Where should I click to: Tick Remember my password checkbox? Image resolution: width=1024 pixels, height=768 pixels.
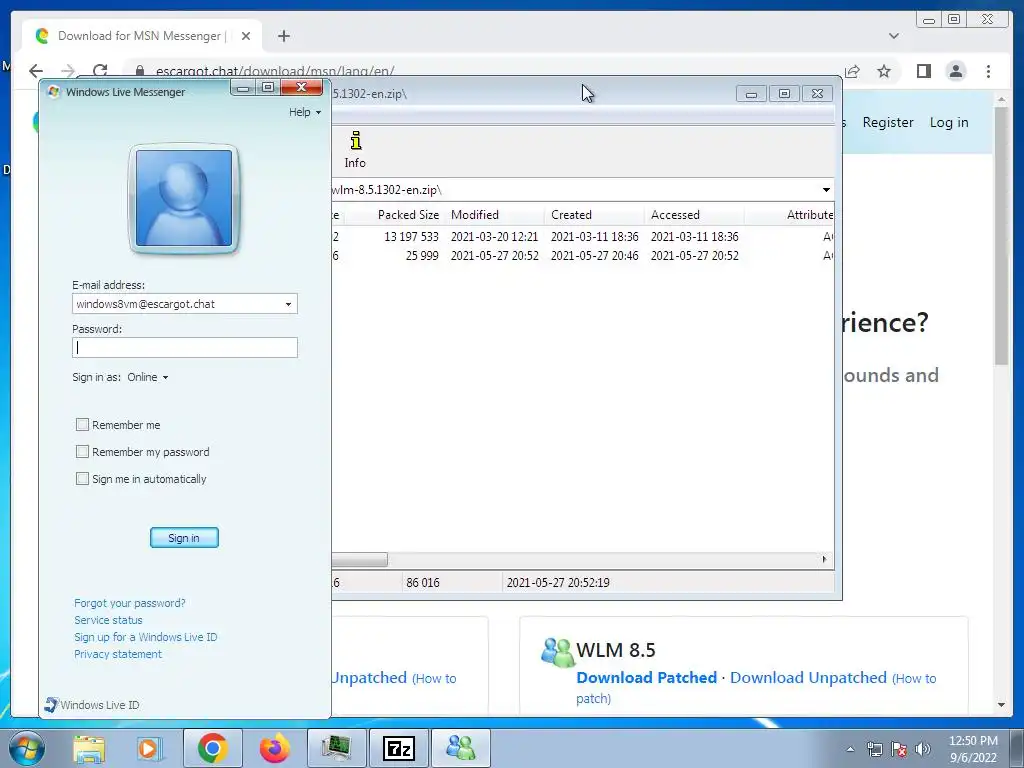coord(82,451)
